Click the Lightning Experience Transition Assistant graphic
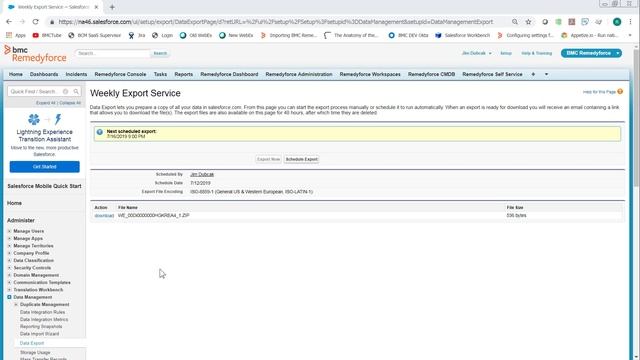The width and height of the screenshot is (640, 360). point(44,119)
